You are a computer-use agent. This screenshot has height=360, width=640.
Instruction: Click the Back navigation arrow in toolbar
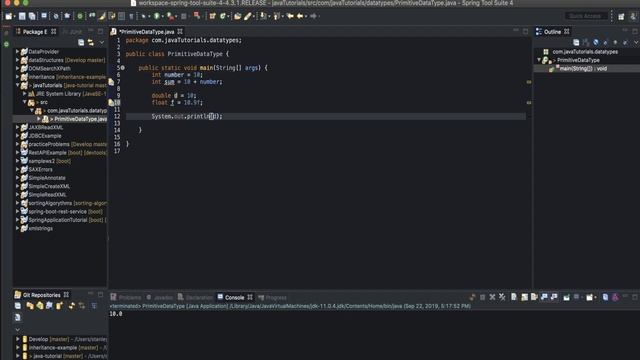[x=300, y=16]
